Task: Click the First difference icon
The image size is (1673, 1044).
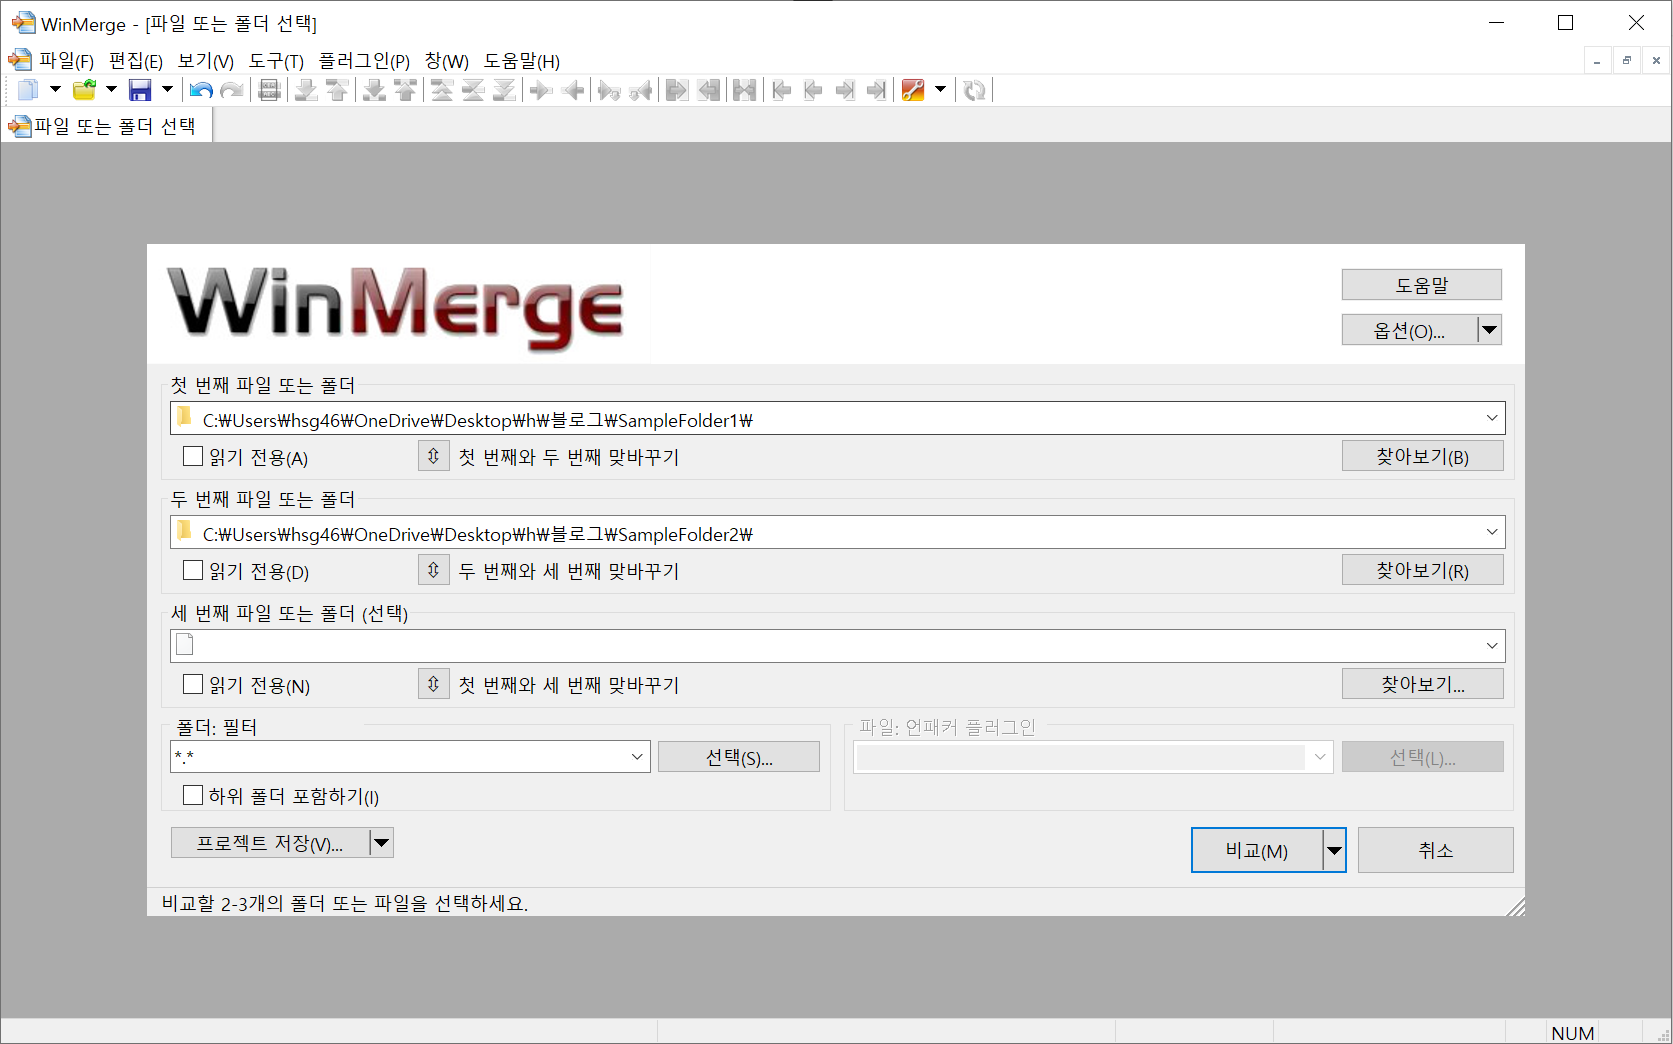Action: tap(442, 90)
